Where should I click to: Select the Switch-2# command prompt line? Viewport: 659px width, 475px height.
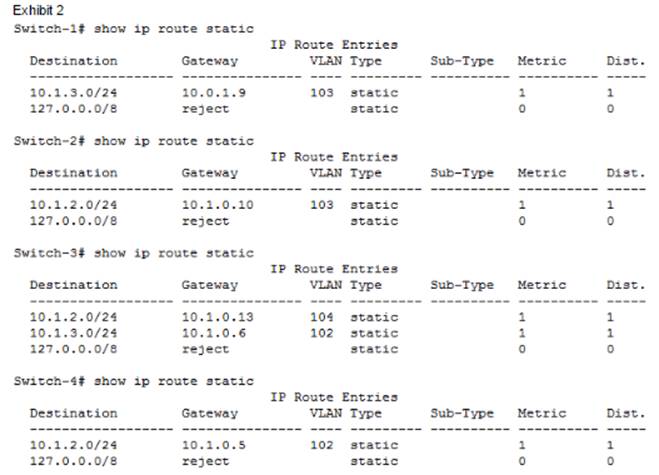[133, 141]
